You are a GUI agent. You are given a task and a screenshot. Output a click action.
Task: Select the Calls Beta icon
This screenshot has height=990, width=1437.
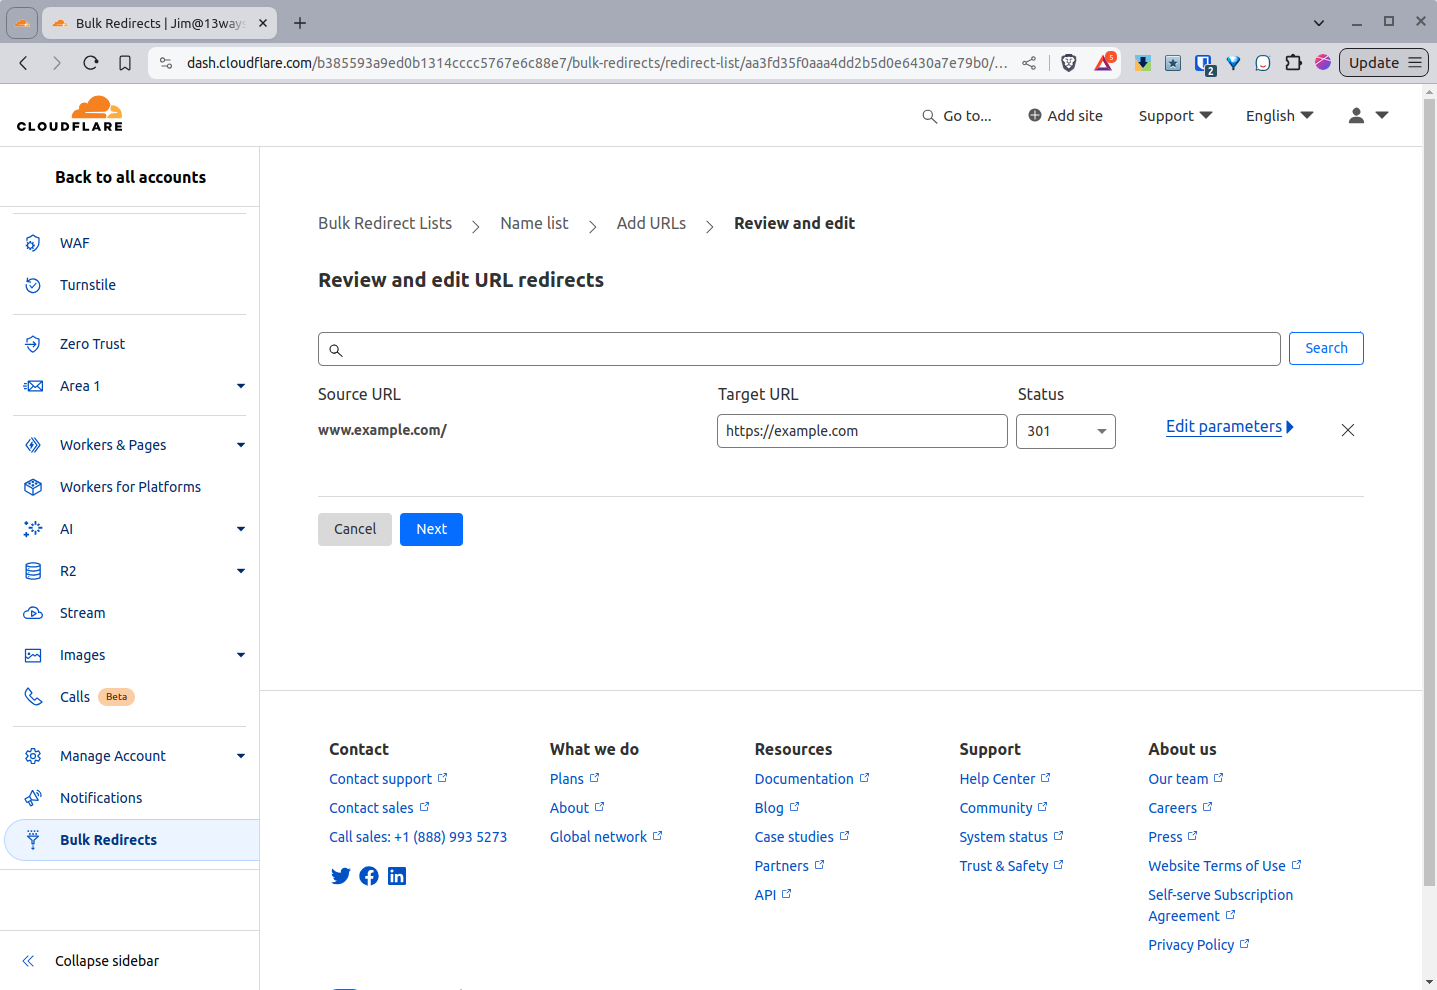coord(31,697)
